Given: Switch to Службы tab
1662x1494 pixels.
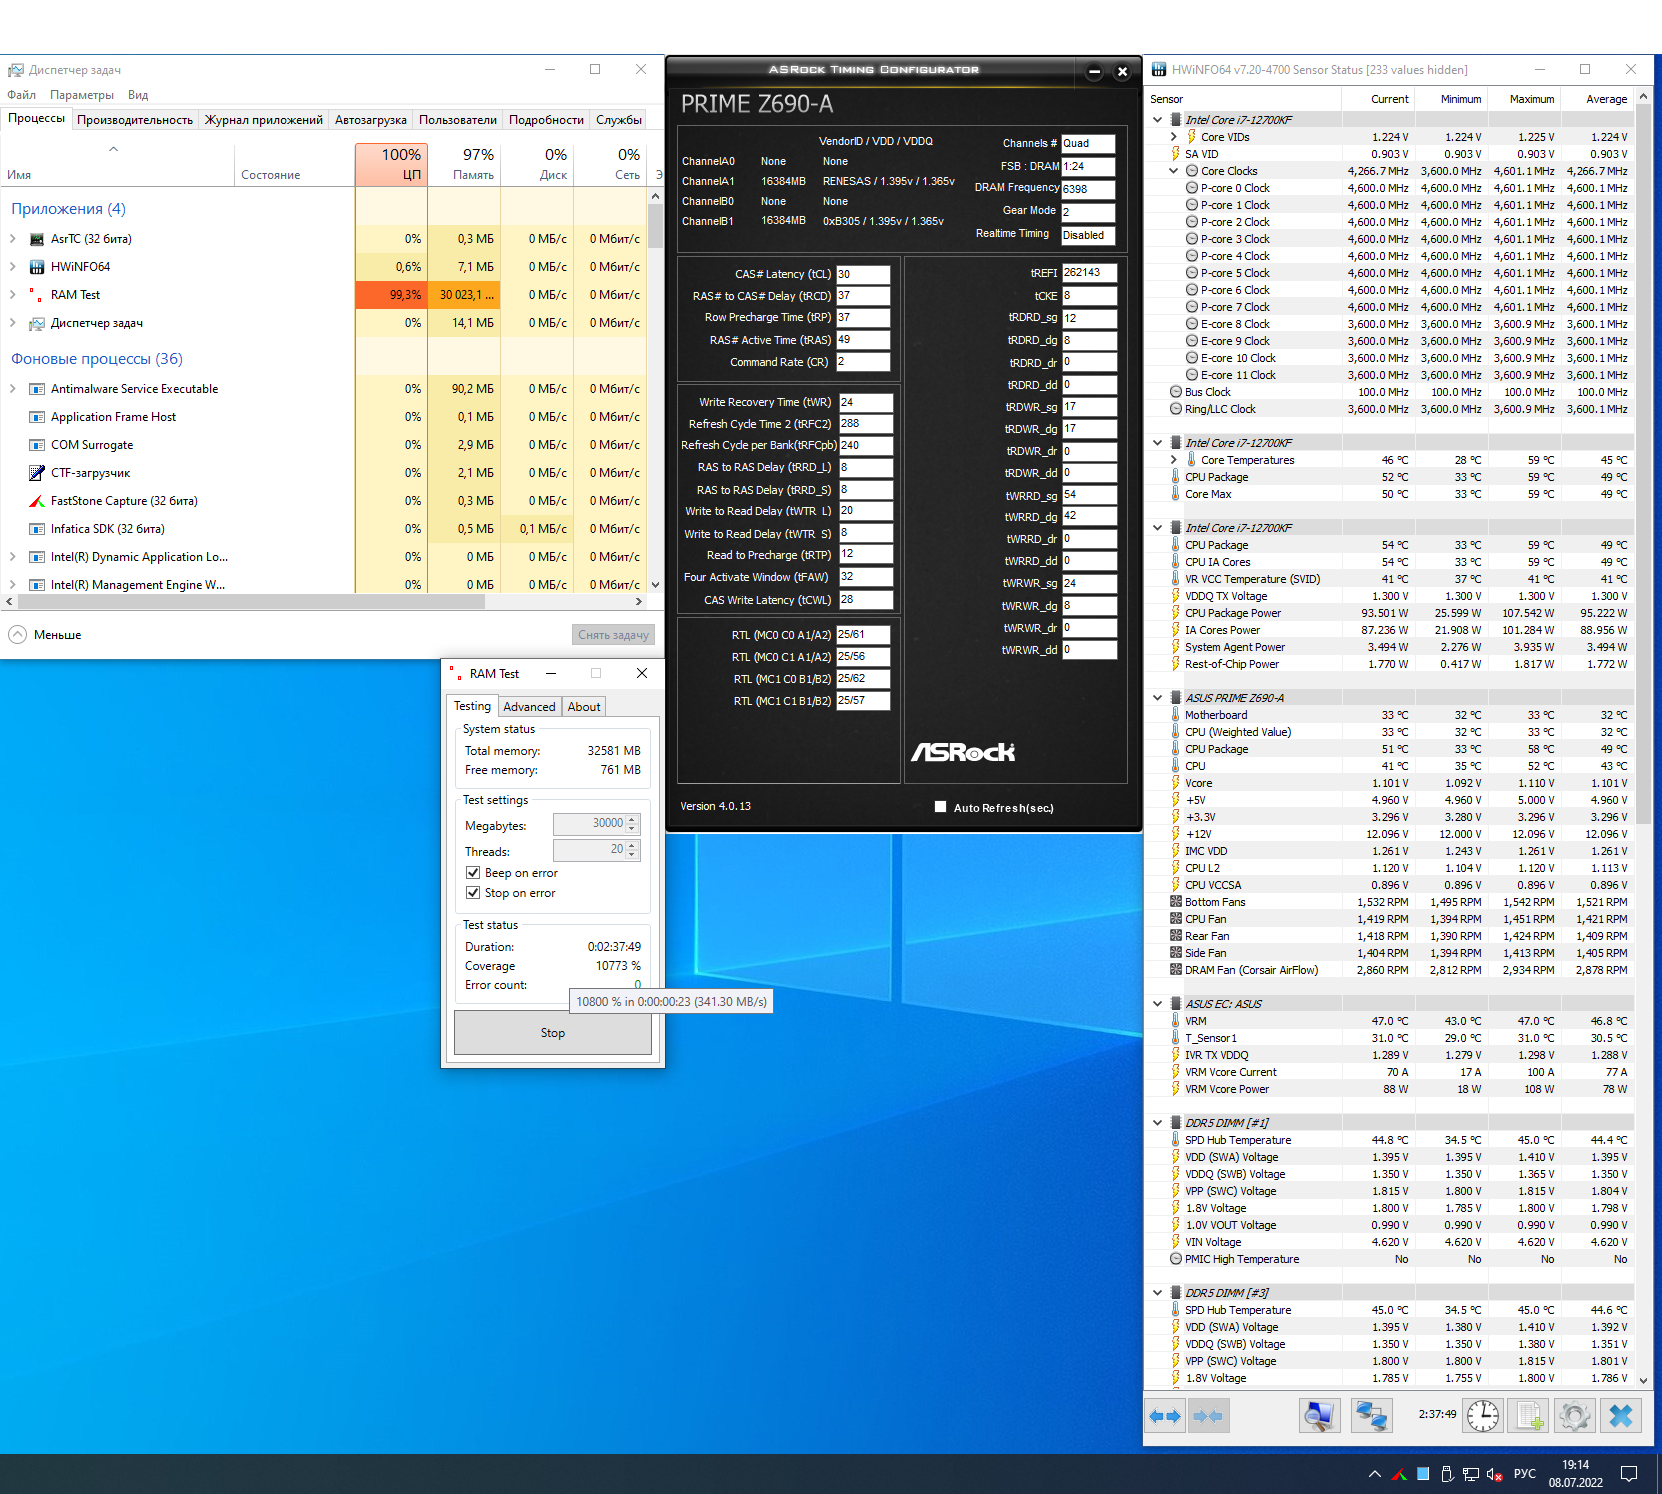Looking at the screenshot, I should click(x=619, y=120).
